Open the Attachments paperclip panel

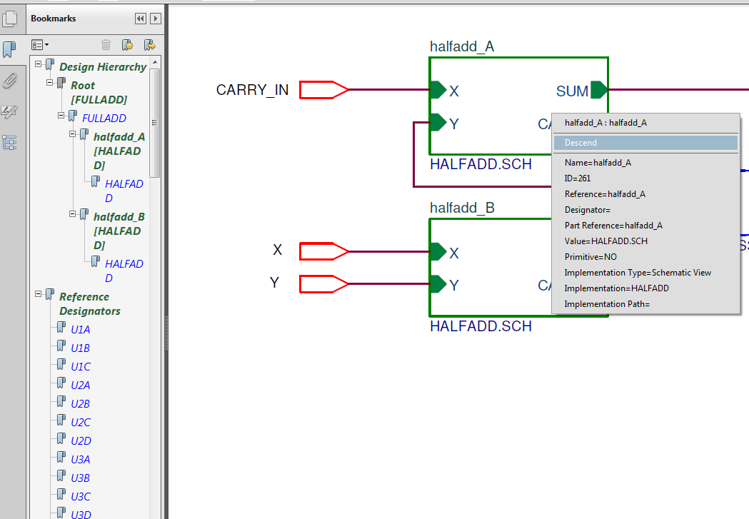coord(10,81)
